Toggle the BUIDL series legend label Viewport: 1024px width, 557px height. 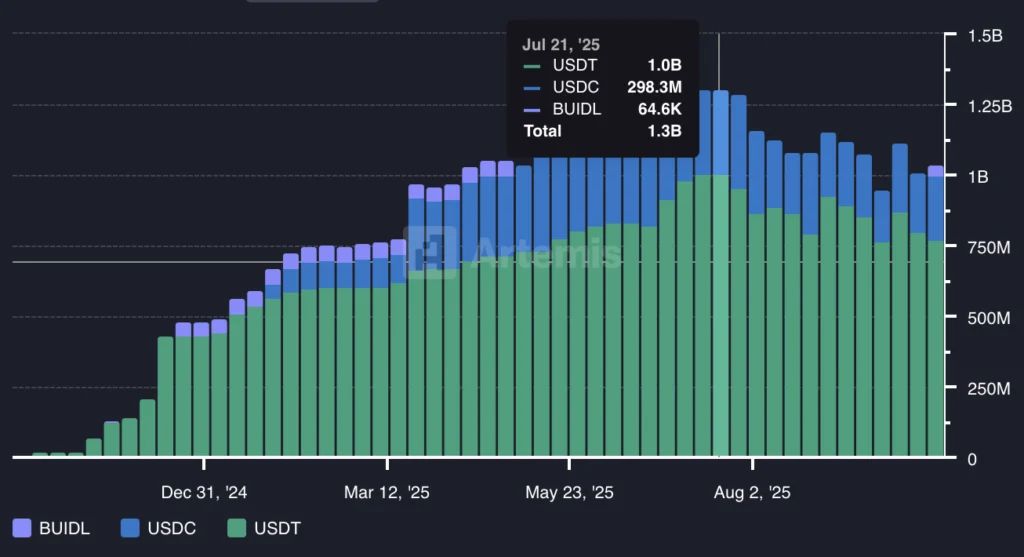(64, 528)
